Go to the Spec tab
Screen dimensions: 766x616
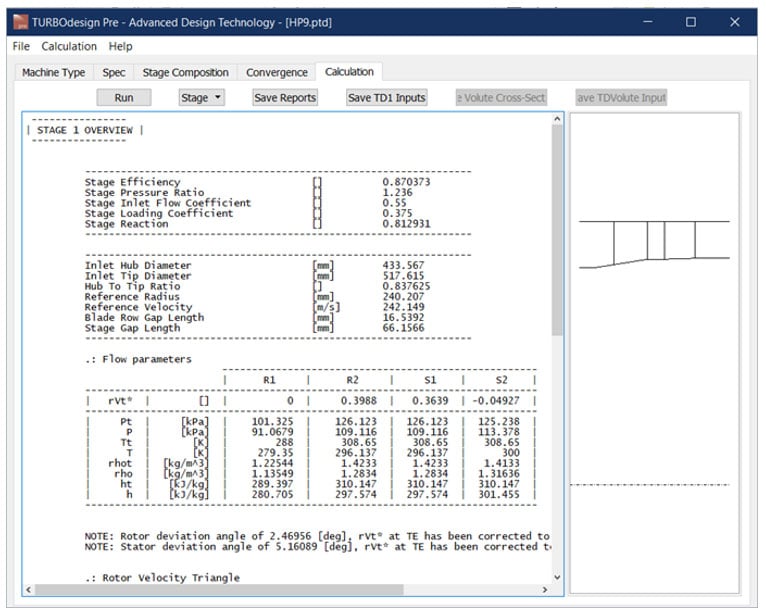click(113, 73)
